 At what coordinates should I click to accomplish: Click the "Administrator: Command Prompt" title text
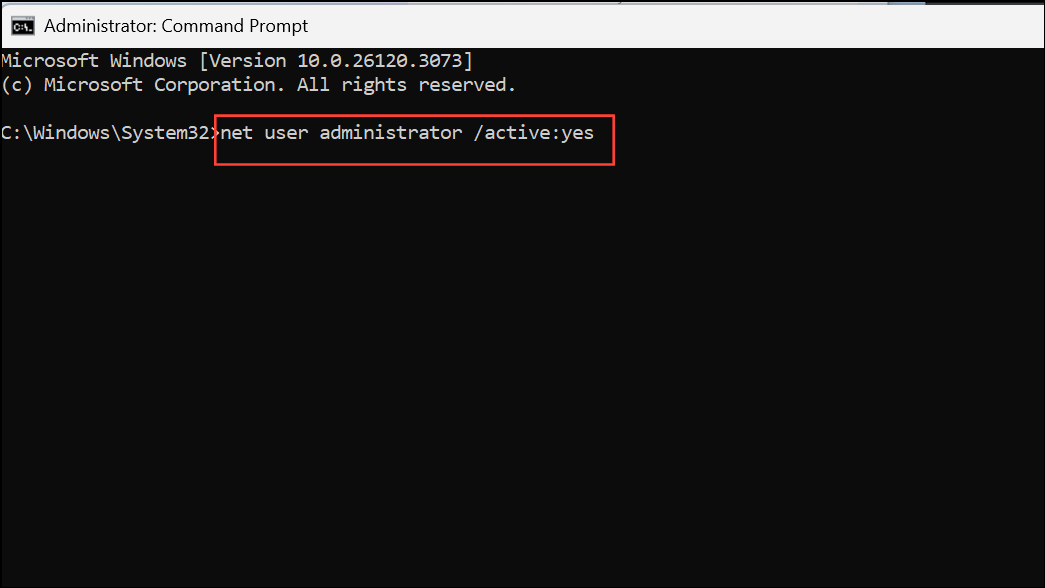(x=176, y=26)
